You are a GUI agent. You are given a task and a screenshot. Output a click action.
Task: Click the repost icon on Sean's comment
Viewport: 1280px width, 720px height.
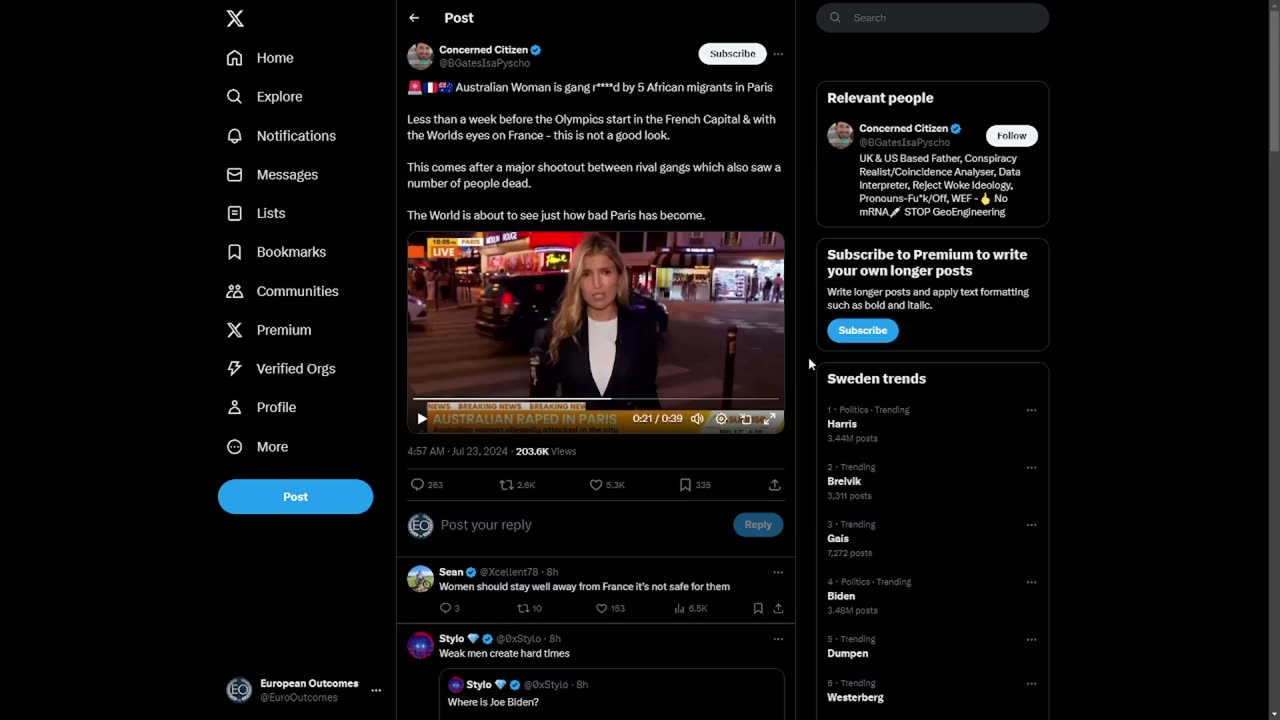(522, 608)
